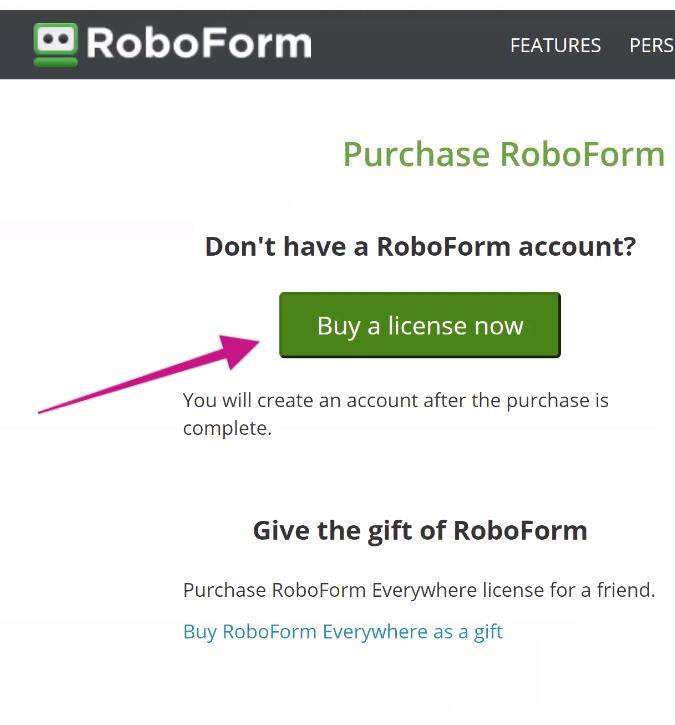
Task: Open the partially visible PERS menu item
Action: tap(651, 45)
